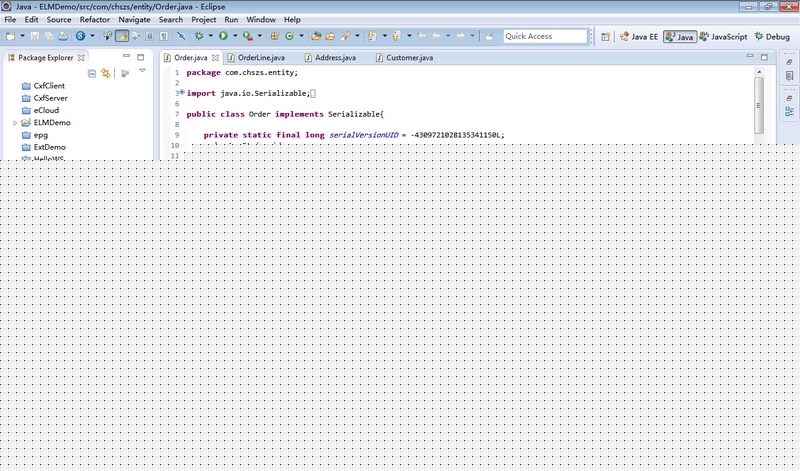Open the Refactor menu
Screen dimensions: 800x471
point(94,19)
